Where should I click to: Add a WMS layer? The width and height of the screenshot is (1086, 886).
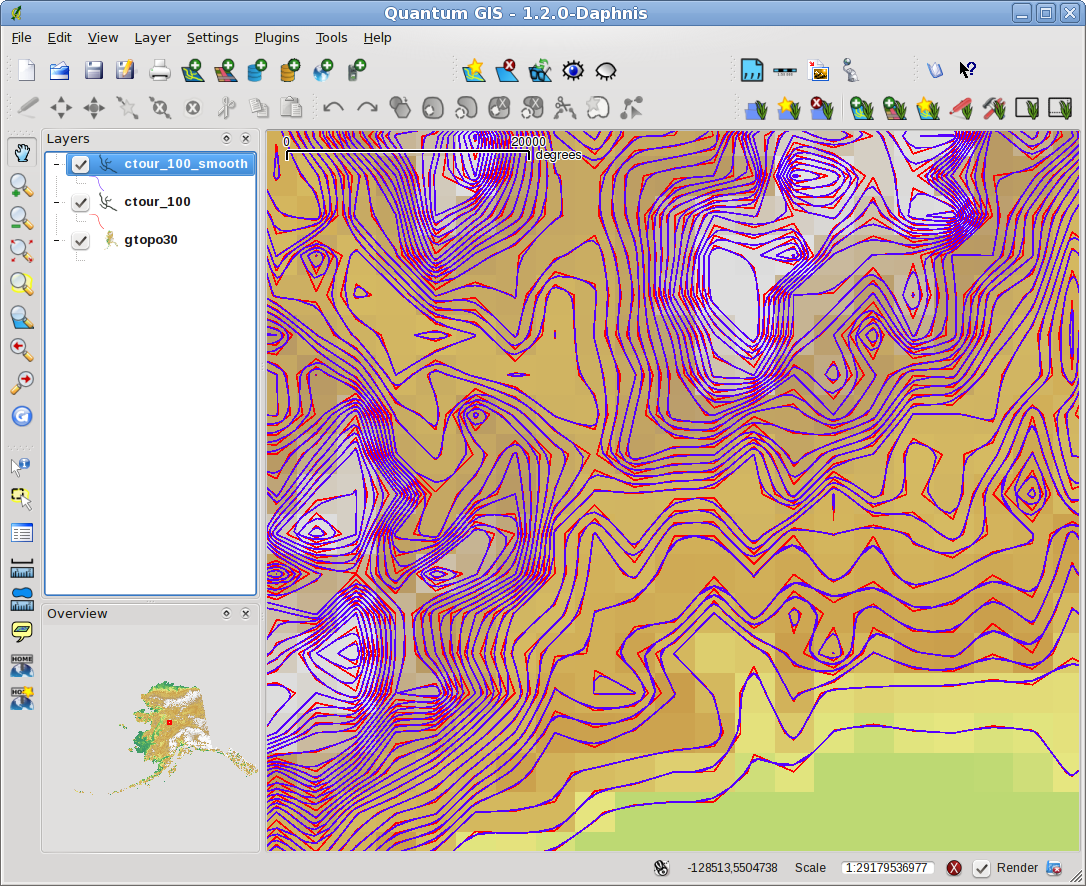tap(323, 71)
